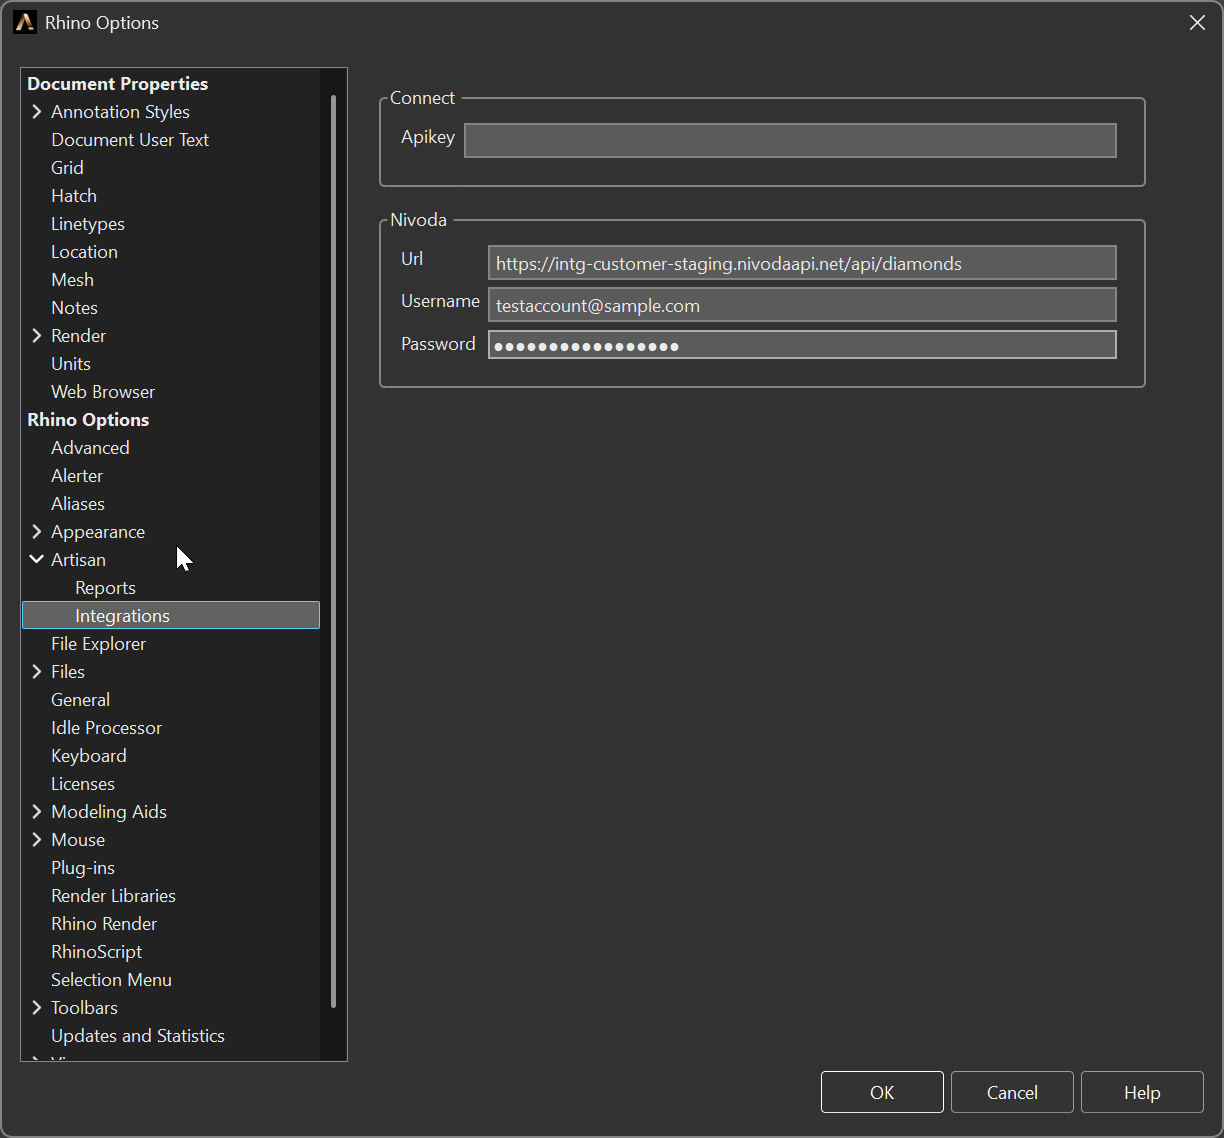The width and height of the screenshot is (1224, 1138).
Task: Select Document User Text page
Action: tap(130, 139)
